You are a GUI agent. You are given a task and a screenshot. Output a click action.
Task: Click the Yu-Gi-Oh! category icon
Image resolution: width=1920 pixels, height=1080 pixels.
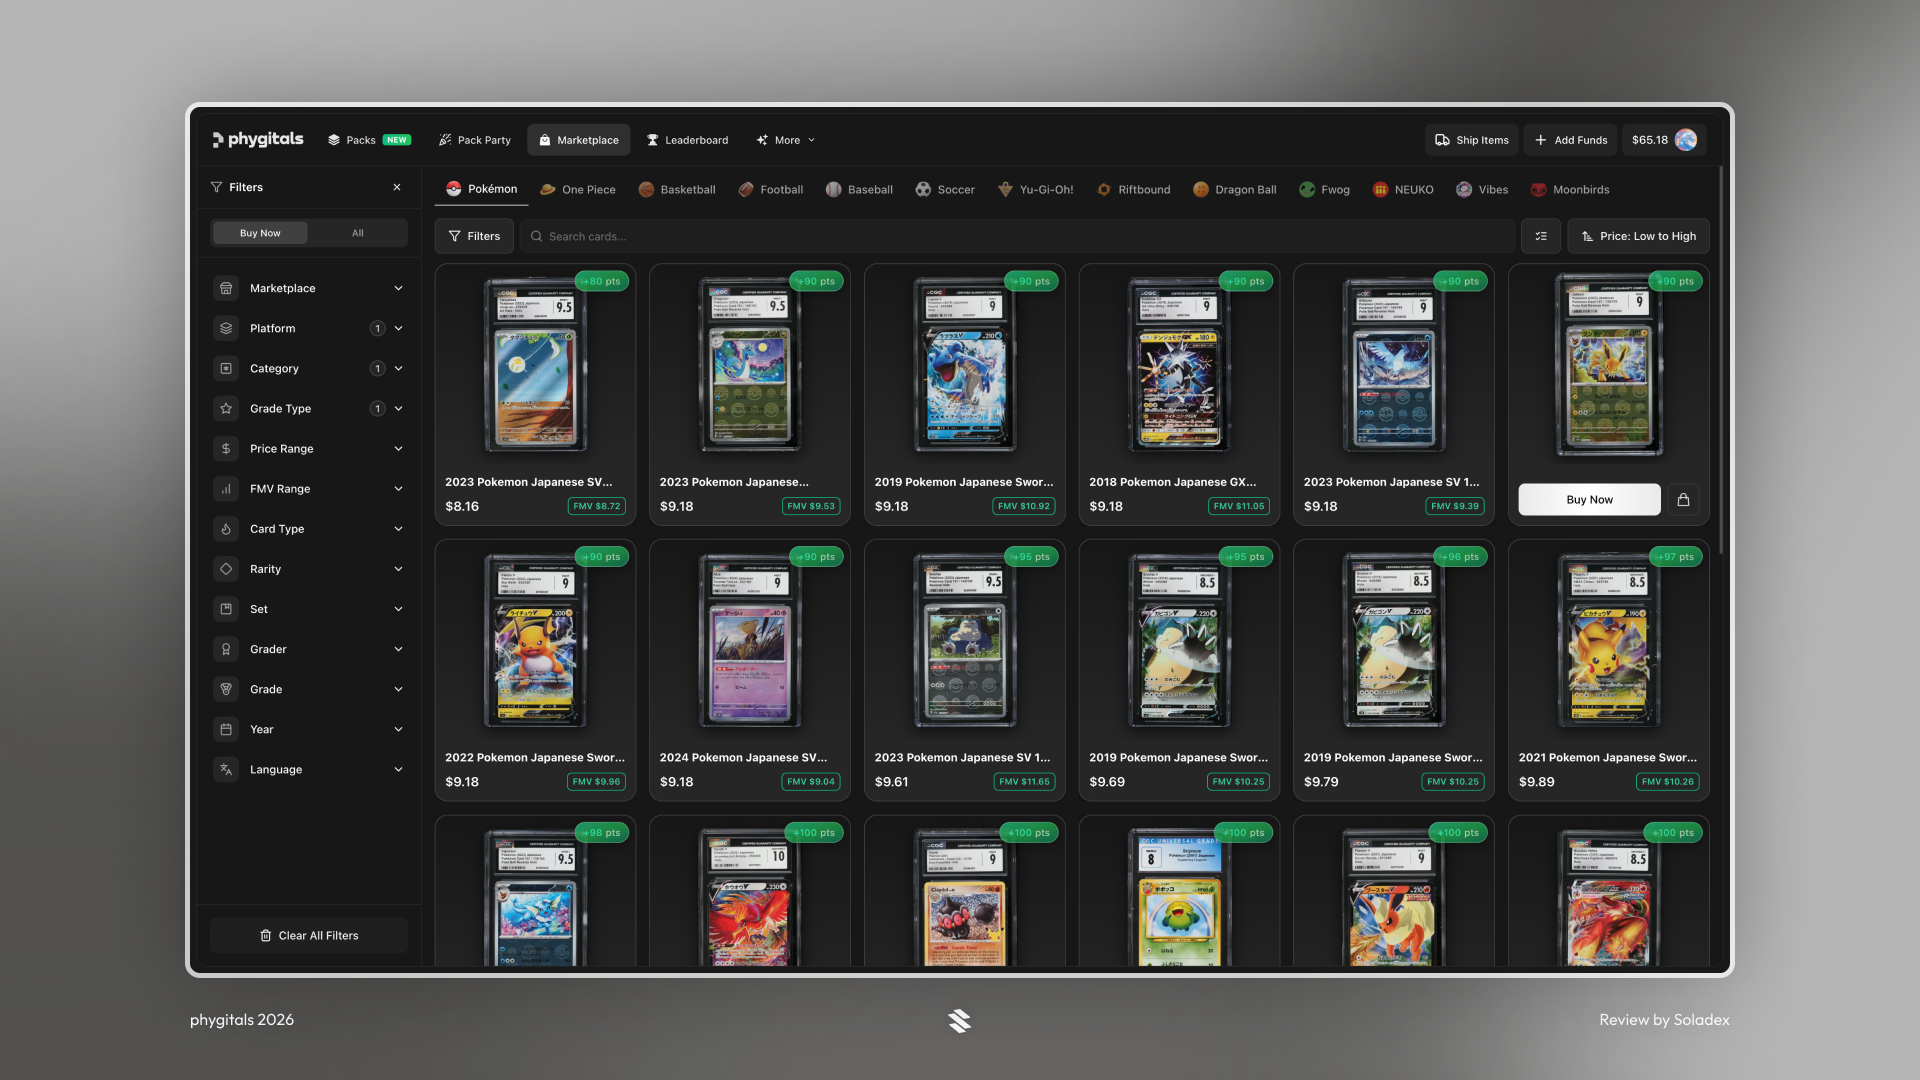(x=1005, y=189)
